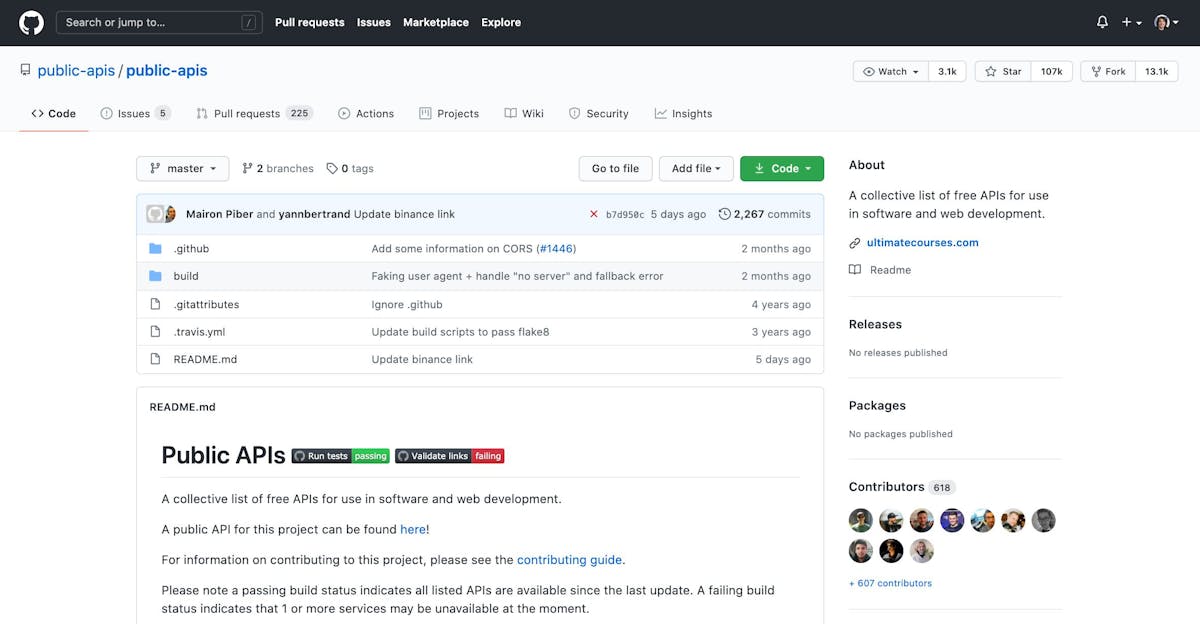This screenshot has width=1200, height=624.
Task: Click the red failed-check X icon
Action: [x=596, y=213]
